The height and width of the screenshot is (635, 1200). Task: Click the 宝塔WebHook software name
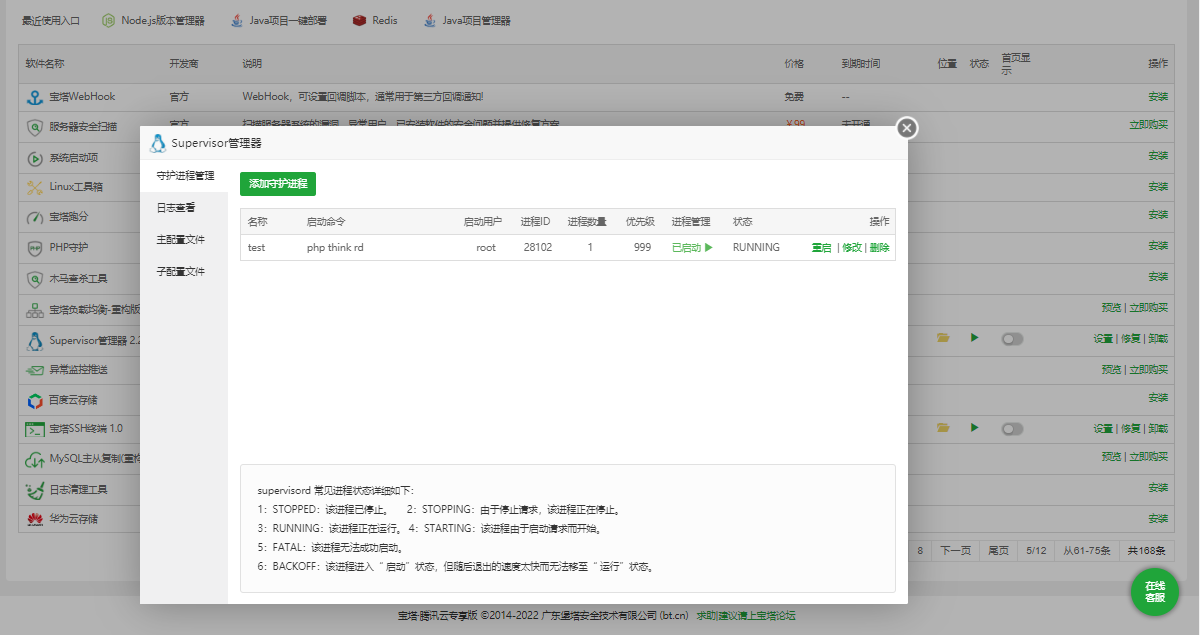pyautogui.click(x=82, y=97)
